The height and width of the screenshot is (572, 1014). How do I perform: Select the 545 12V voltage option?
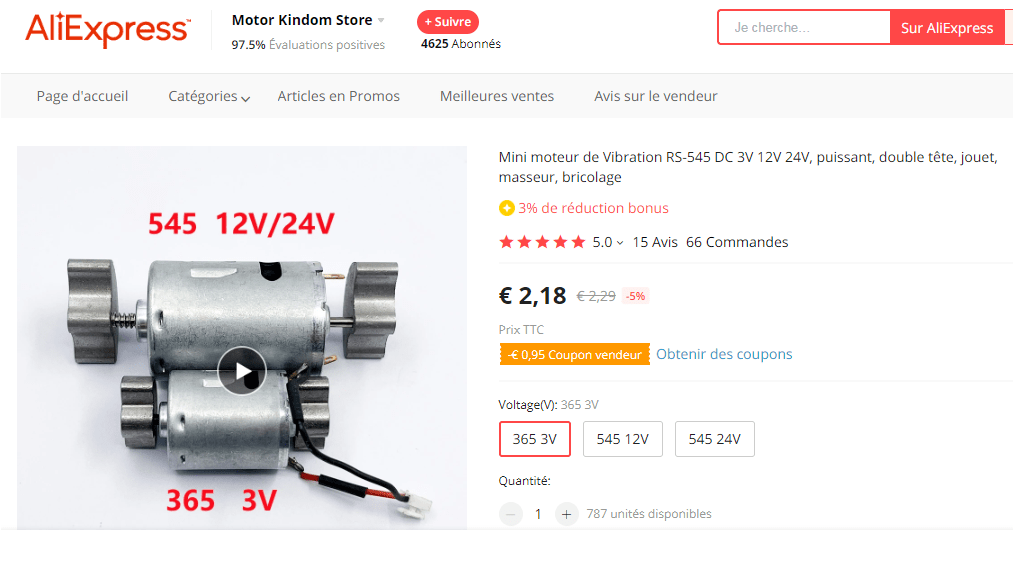point(623,439)
